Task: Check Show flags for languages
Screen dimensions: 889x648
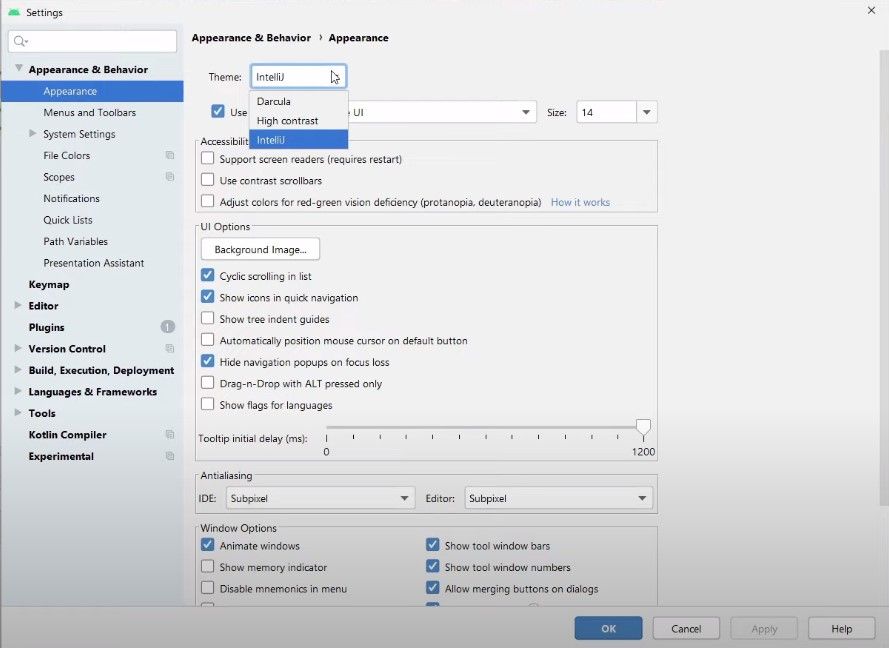Action: coord(208,405)
